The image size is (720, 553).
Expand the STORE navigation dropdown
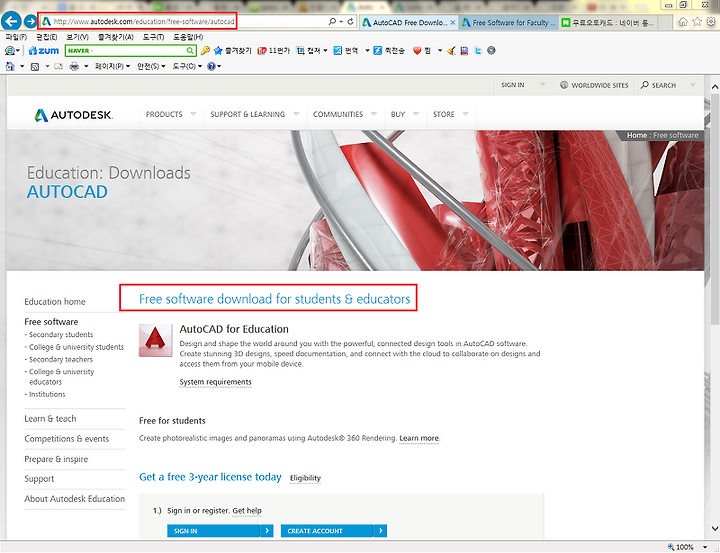coord(466,114)
